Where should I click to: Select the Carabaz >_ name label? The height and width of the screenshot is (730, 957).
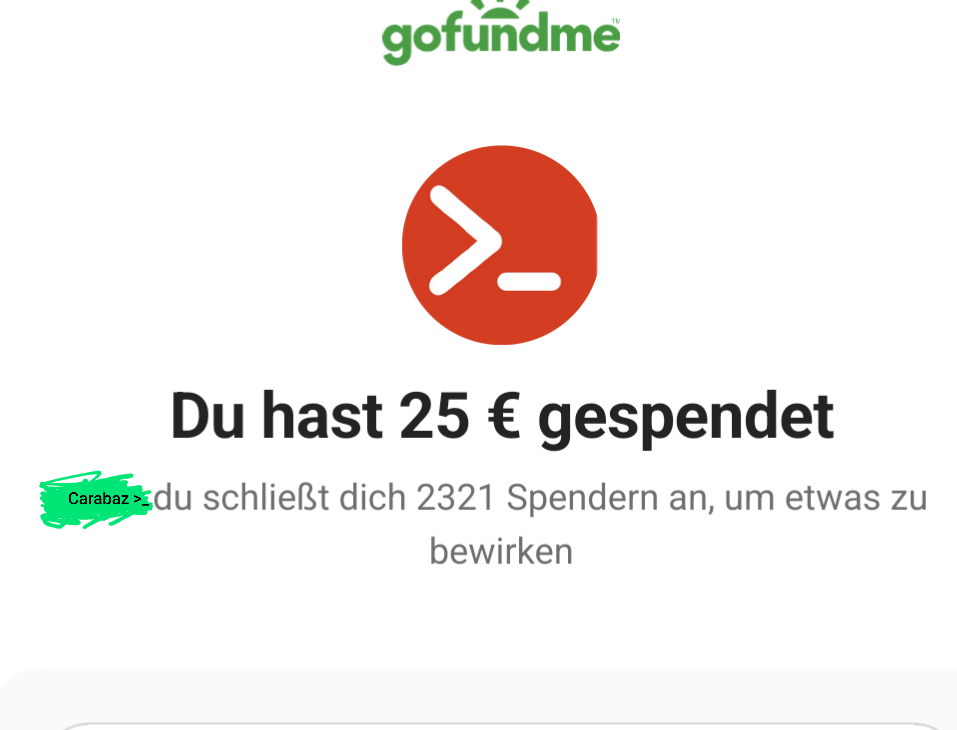pos(108,499)
